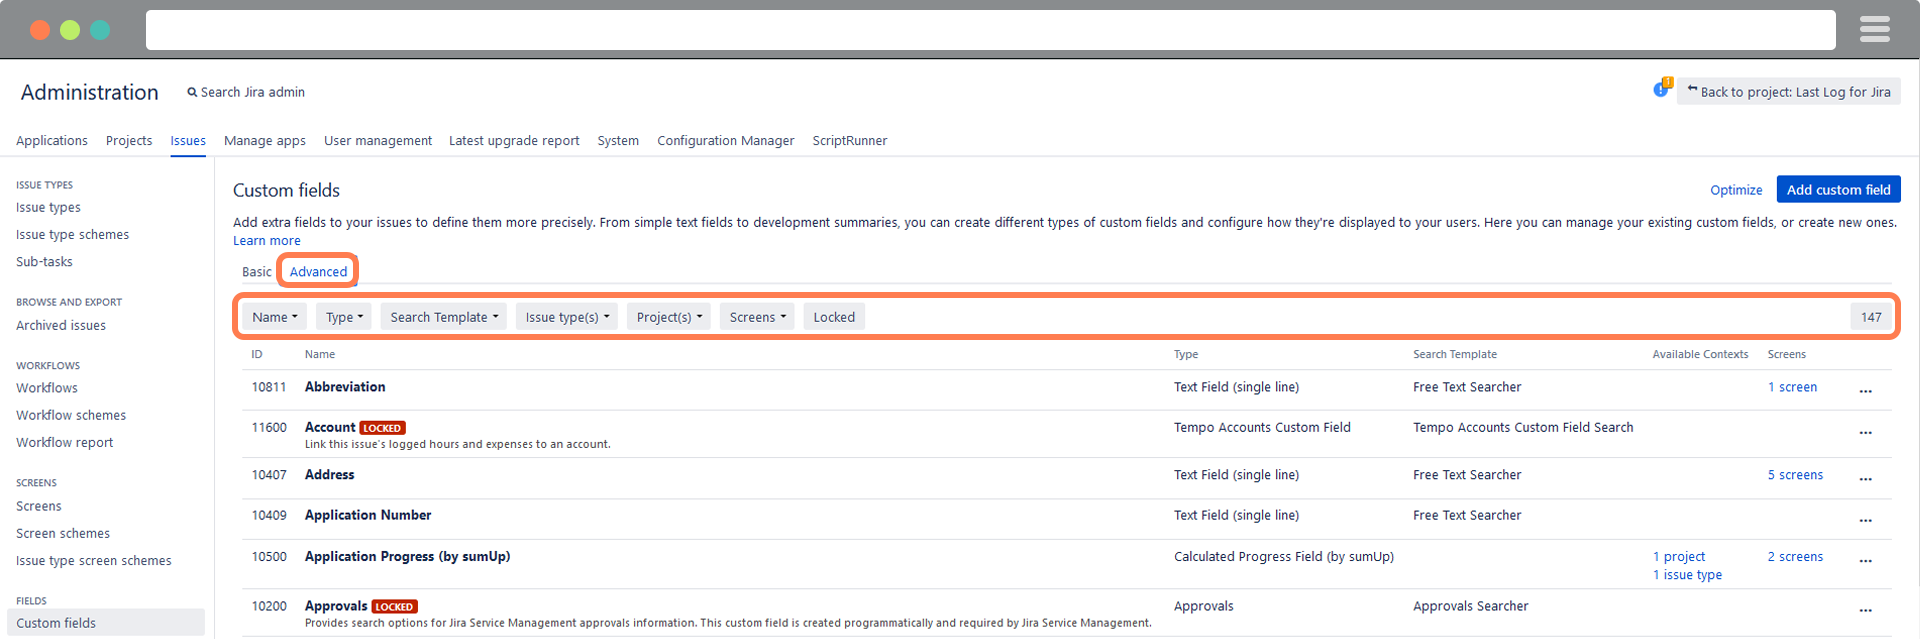Screen dimensions: 1920x639
Task: Open the Issue type(s) filter dropdown
Action: click(566, 317)
